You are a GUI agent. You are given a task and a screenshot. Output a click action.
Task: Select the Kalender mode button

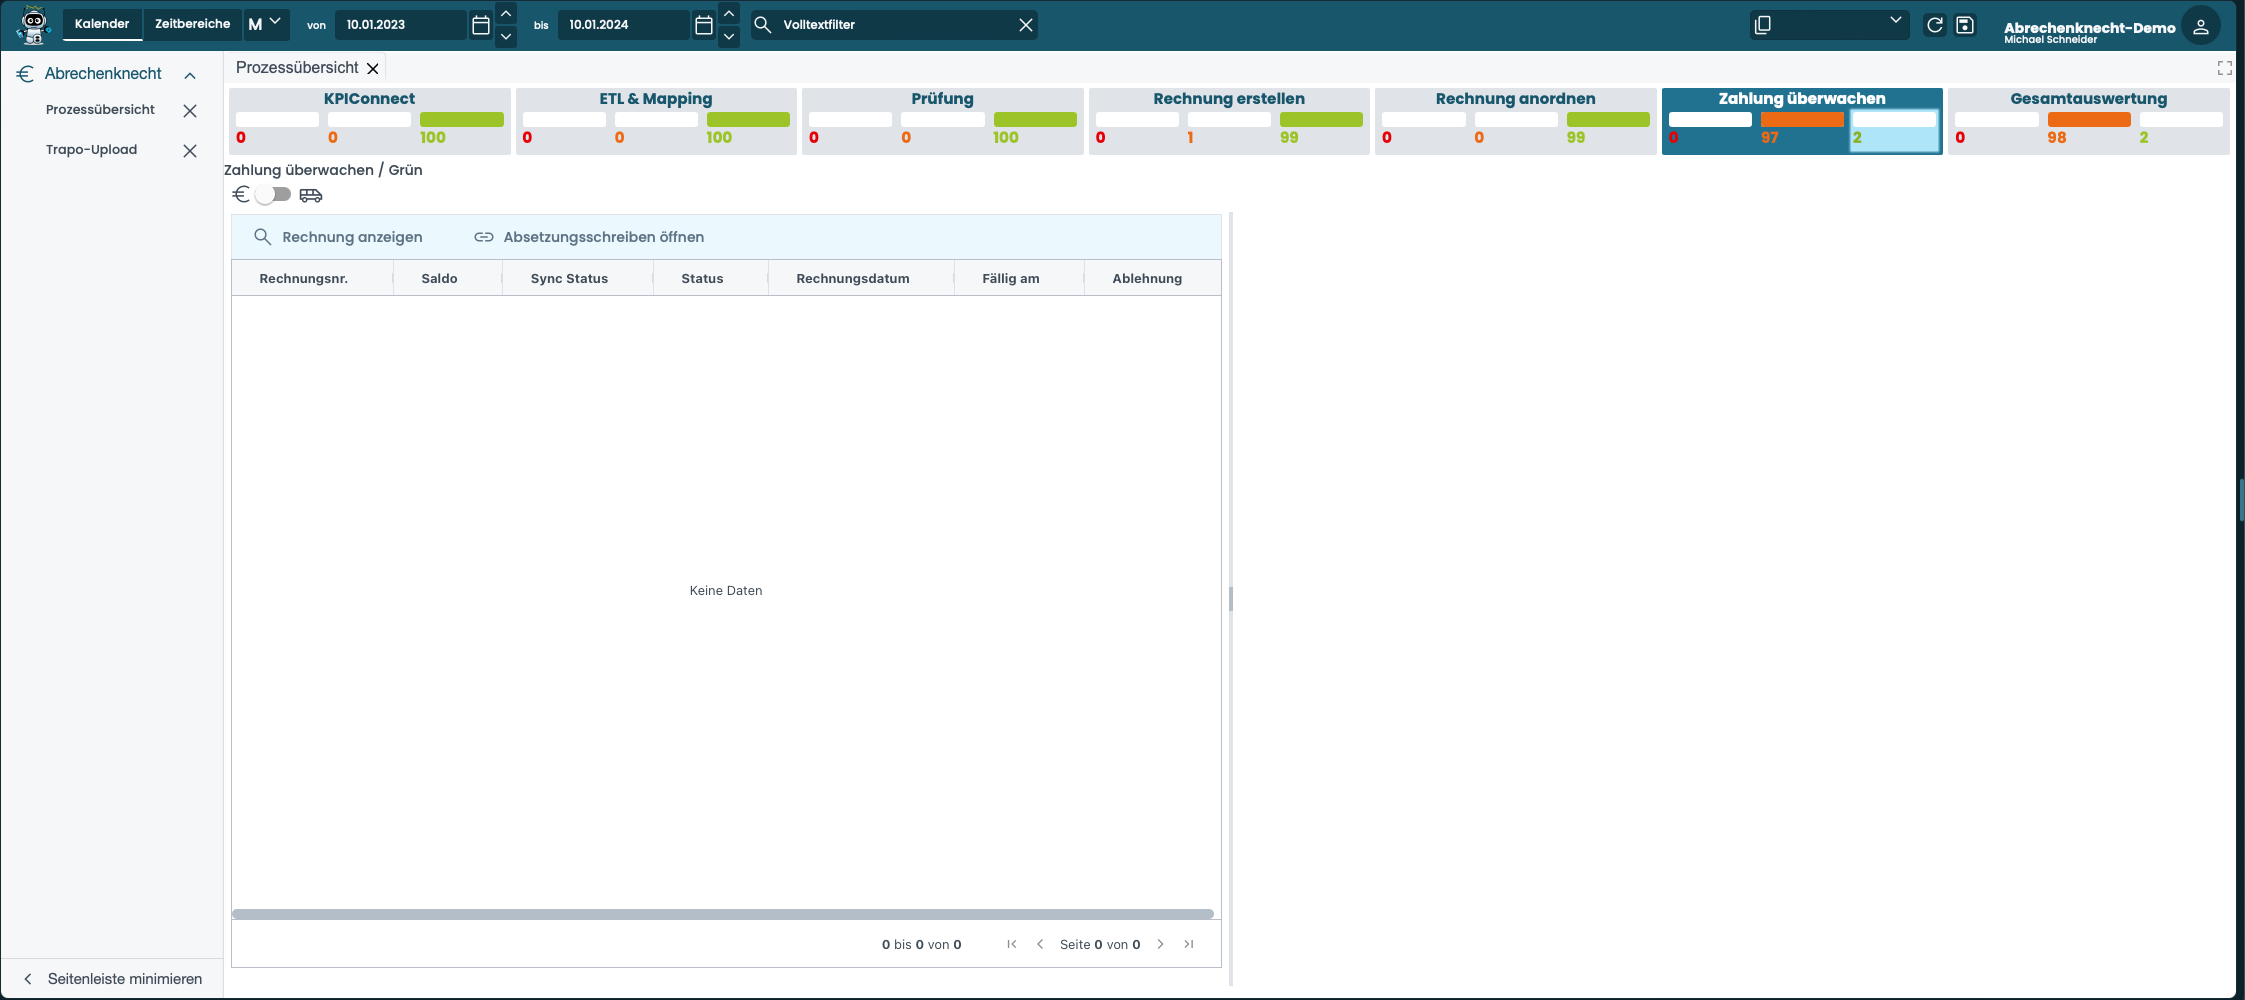coord(102,24)
